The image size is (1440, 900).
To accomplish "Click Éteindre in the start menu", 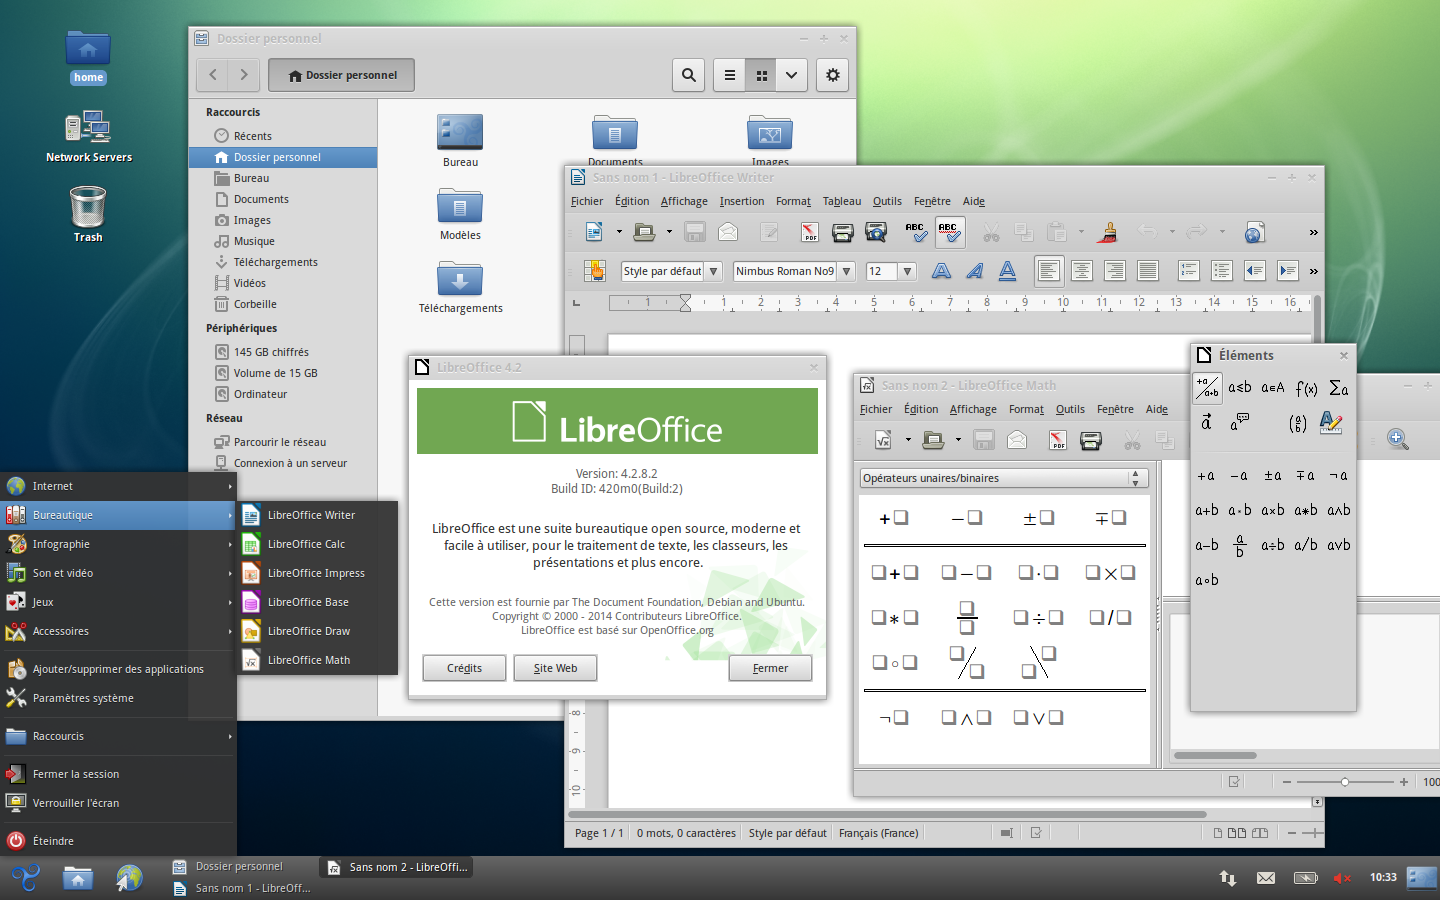I will point(118,841).
